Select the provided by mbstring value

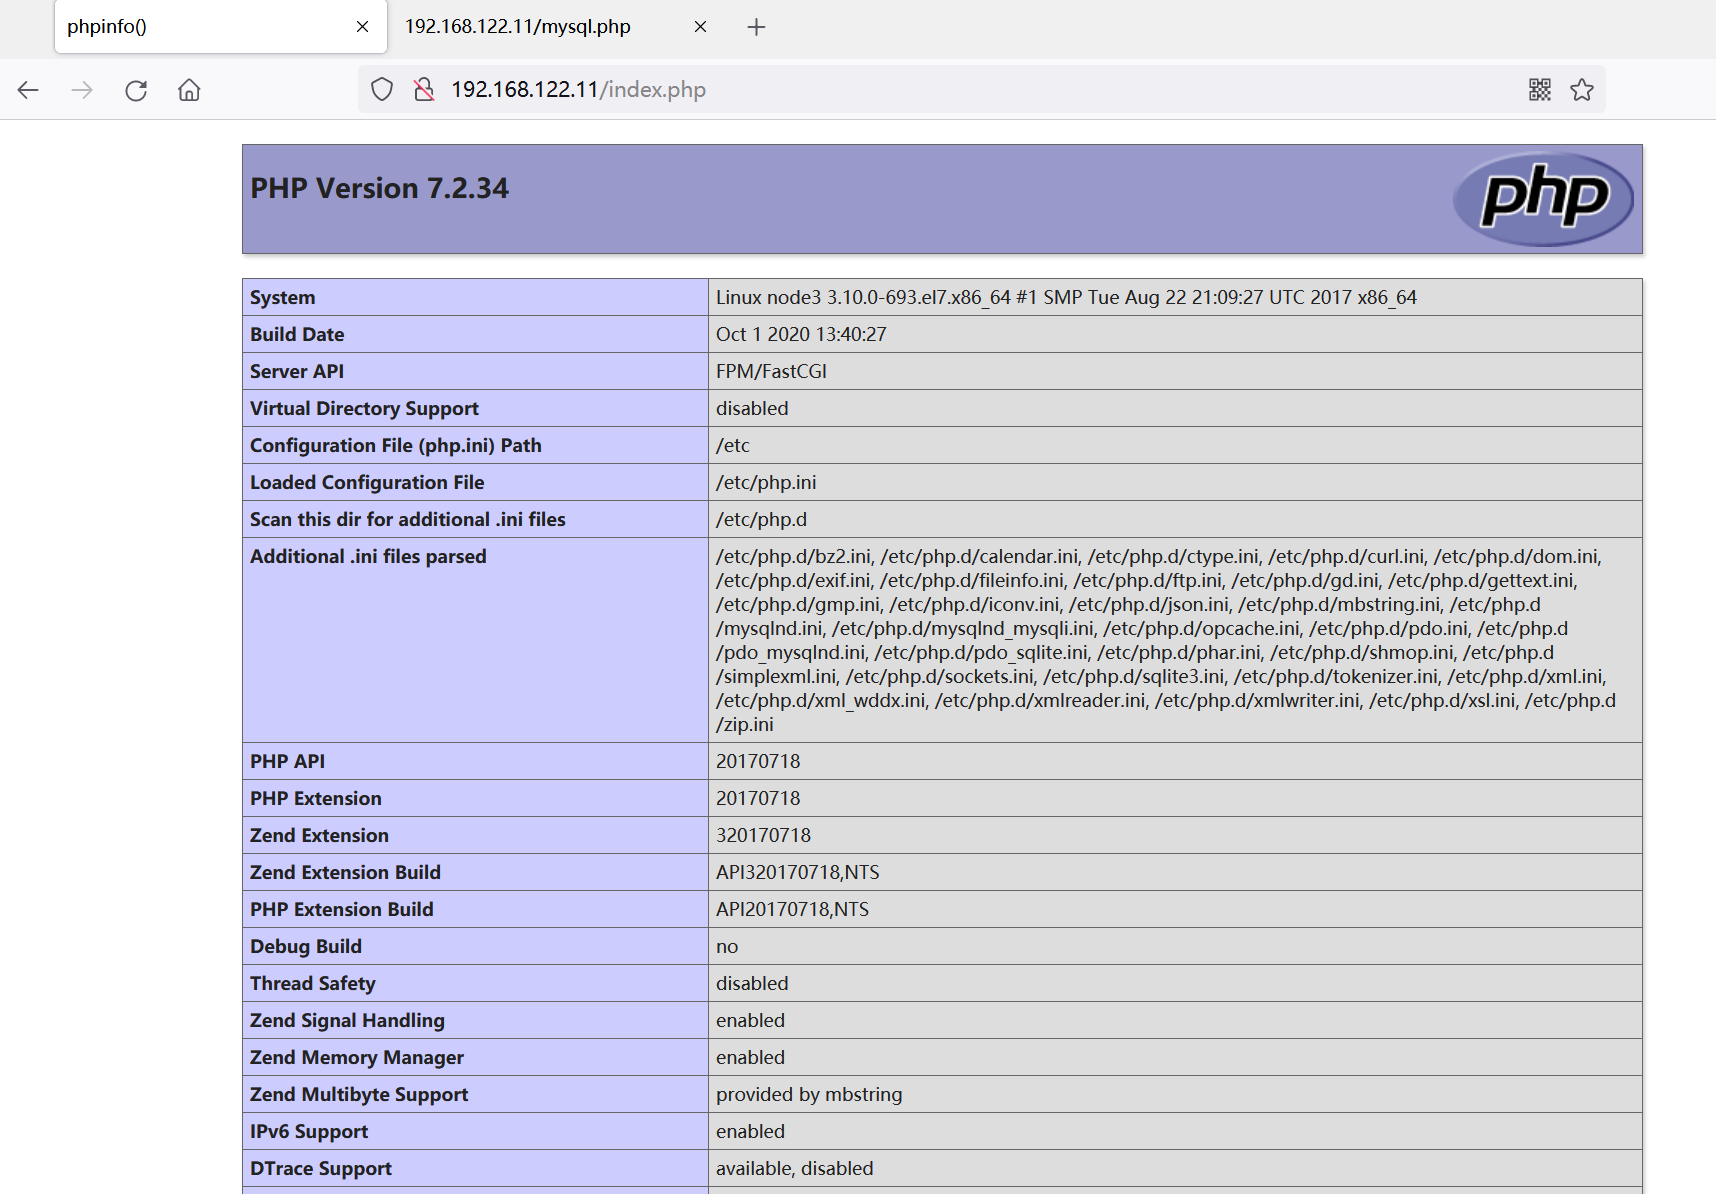click(x=809, y=1094)
